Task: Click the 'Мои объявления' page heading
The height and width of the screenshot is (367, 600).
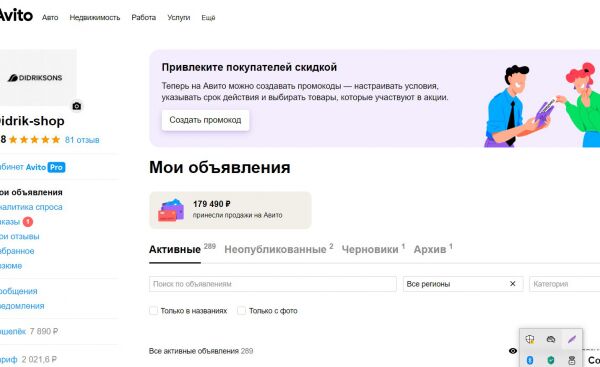Action: (x=220, y=167)
